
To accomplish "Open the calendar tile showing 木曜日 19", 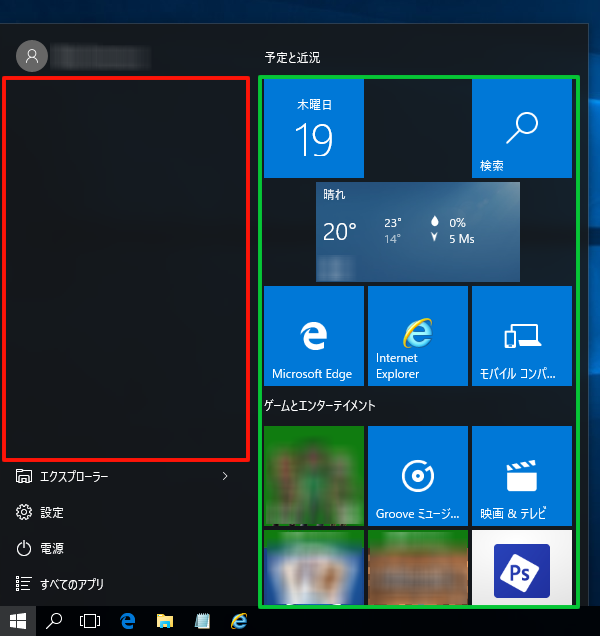I will tap(314, 128).
